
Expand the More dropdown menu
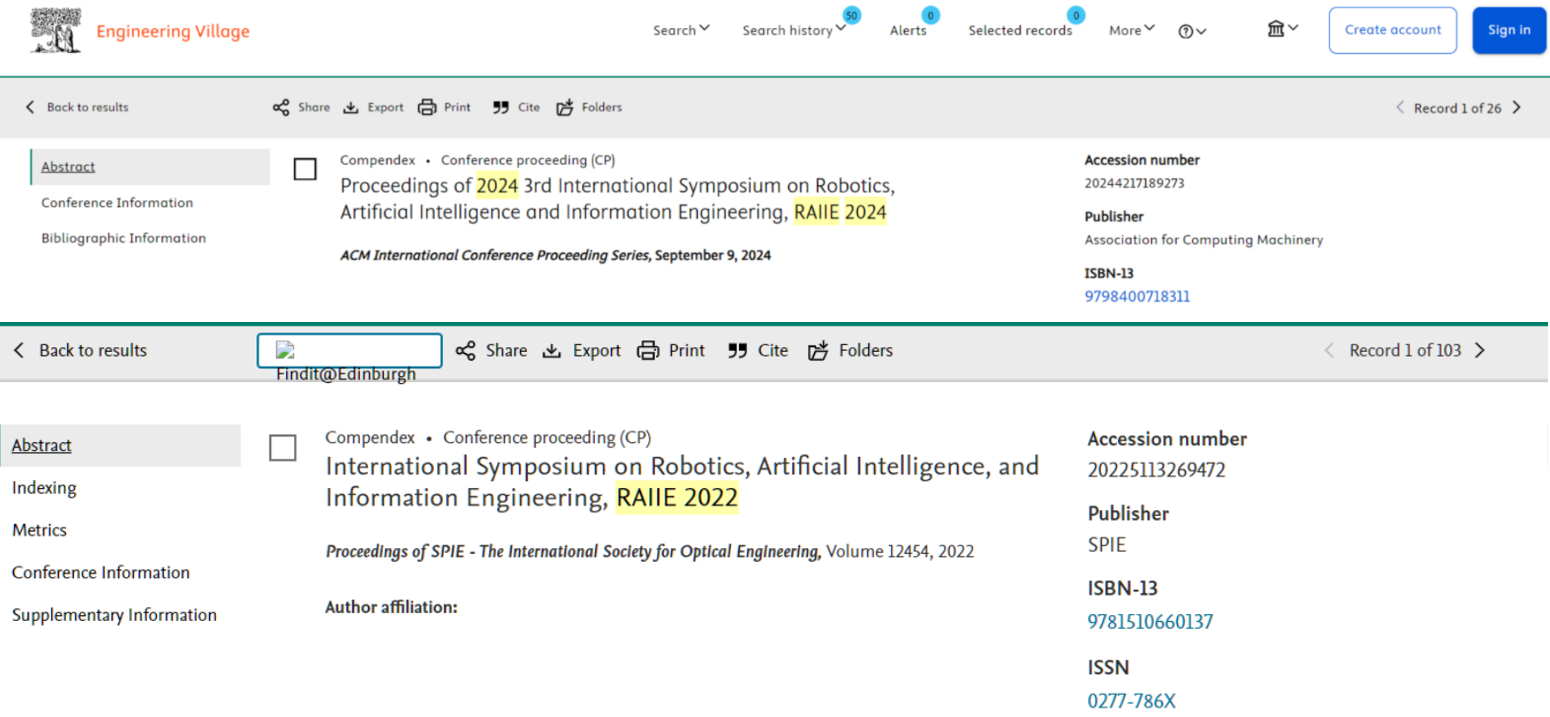(1132, 30)
